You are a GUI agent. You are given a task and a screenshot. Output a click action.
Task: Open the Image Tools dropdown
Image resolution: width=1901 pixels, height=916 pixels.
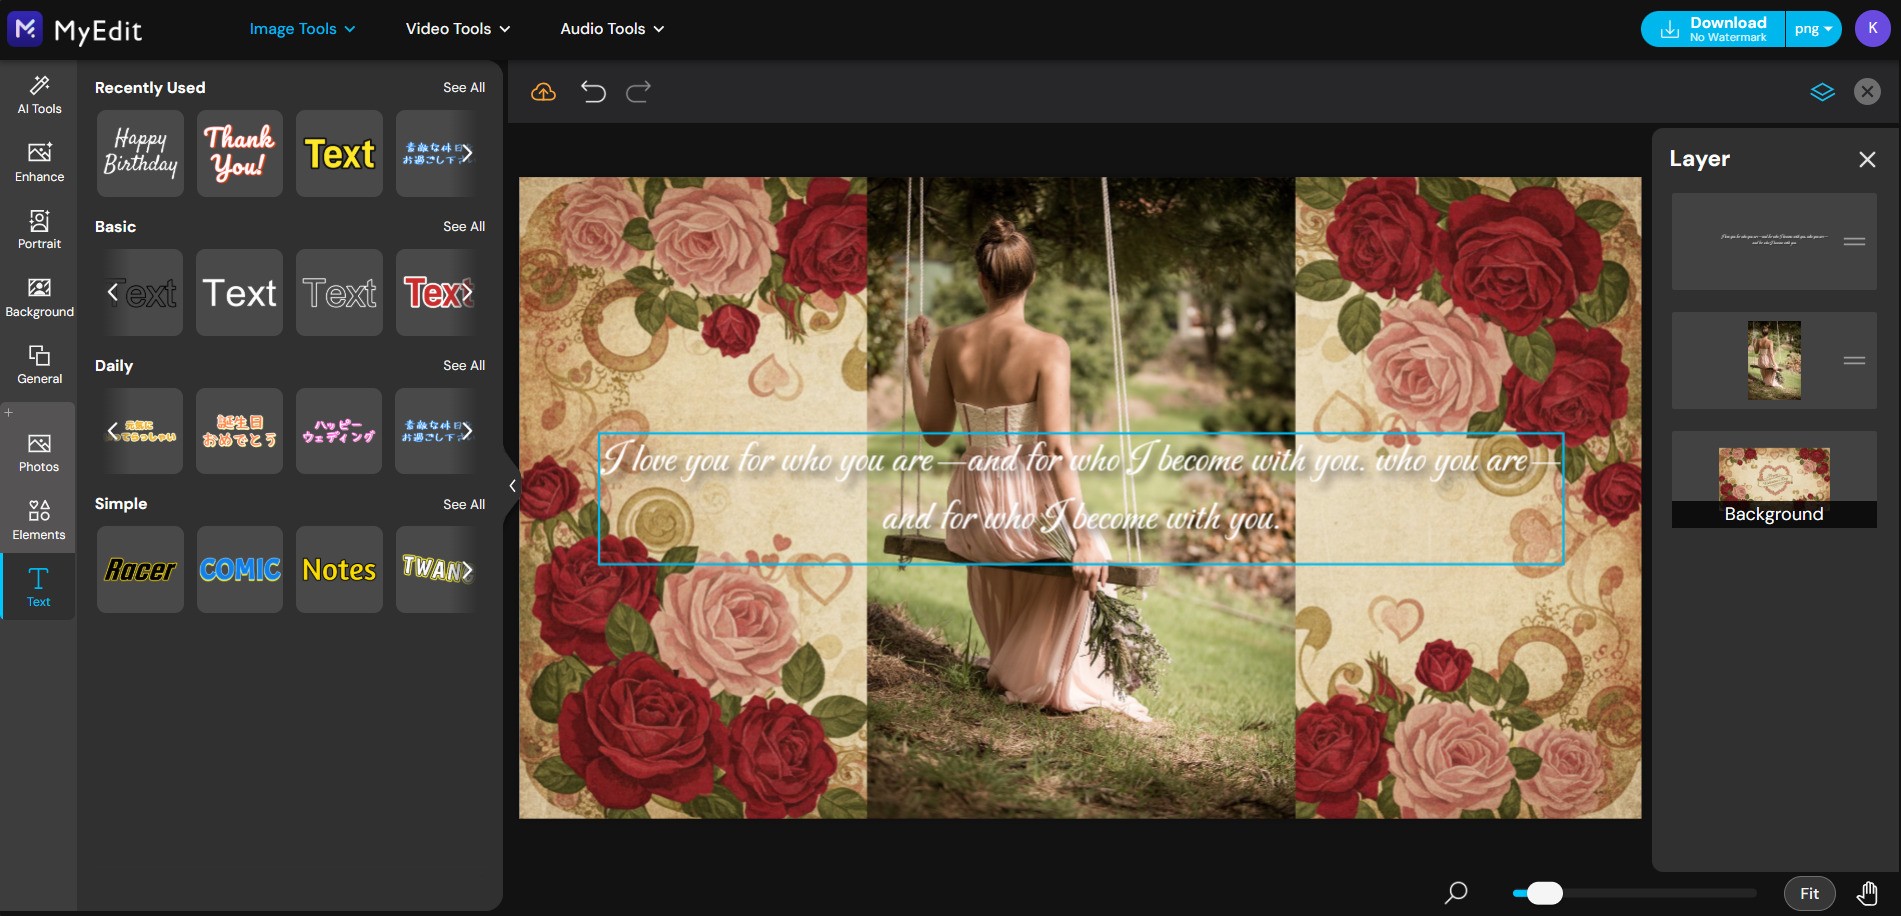(302, 28)
